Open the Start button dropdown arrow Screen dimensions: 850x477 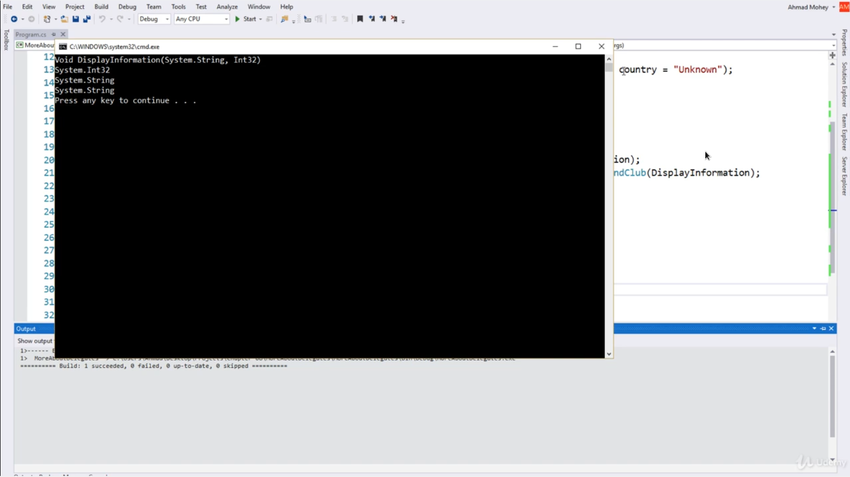point(261,19)
